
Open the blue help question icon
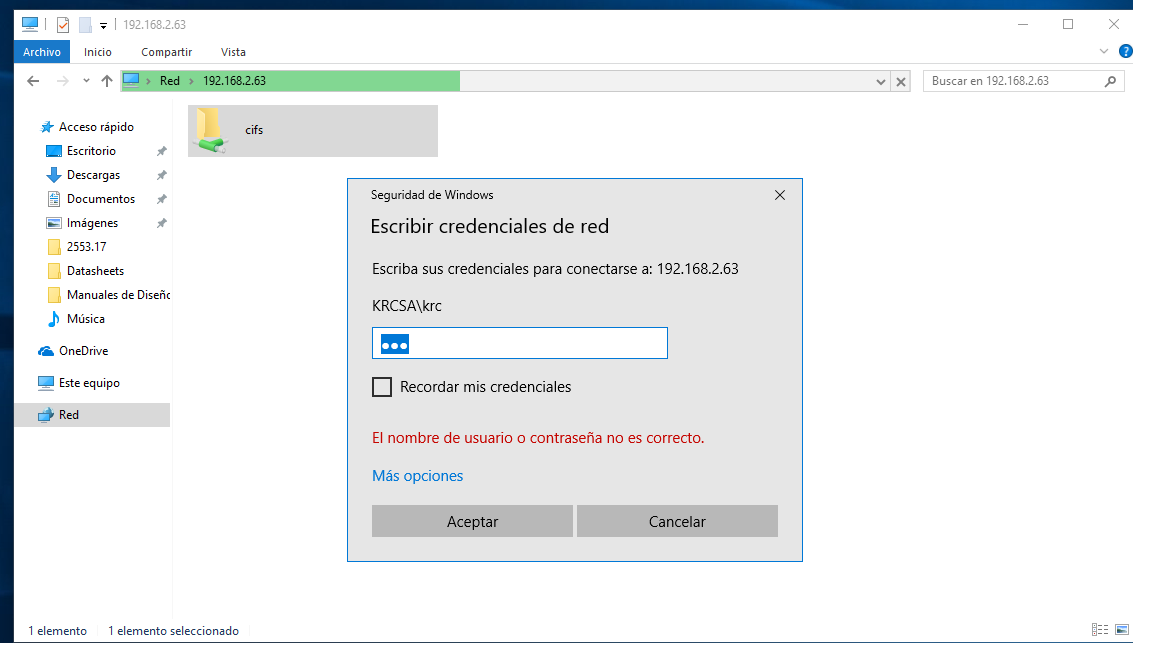pyautogui.click(x=1125, y=51)
